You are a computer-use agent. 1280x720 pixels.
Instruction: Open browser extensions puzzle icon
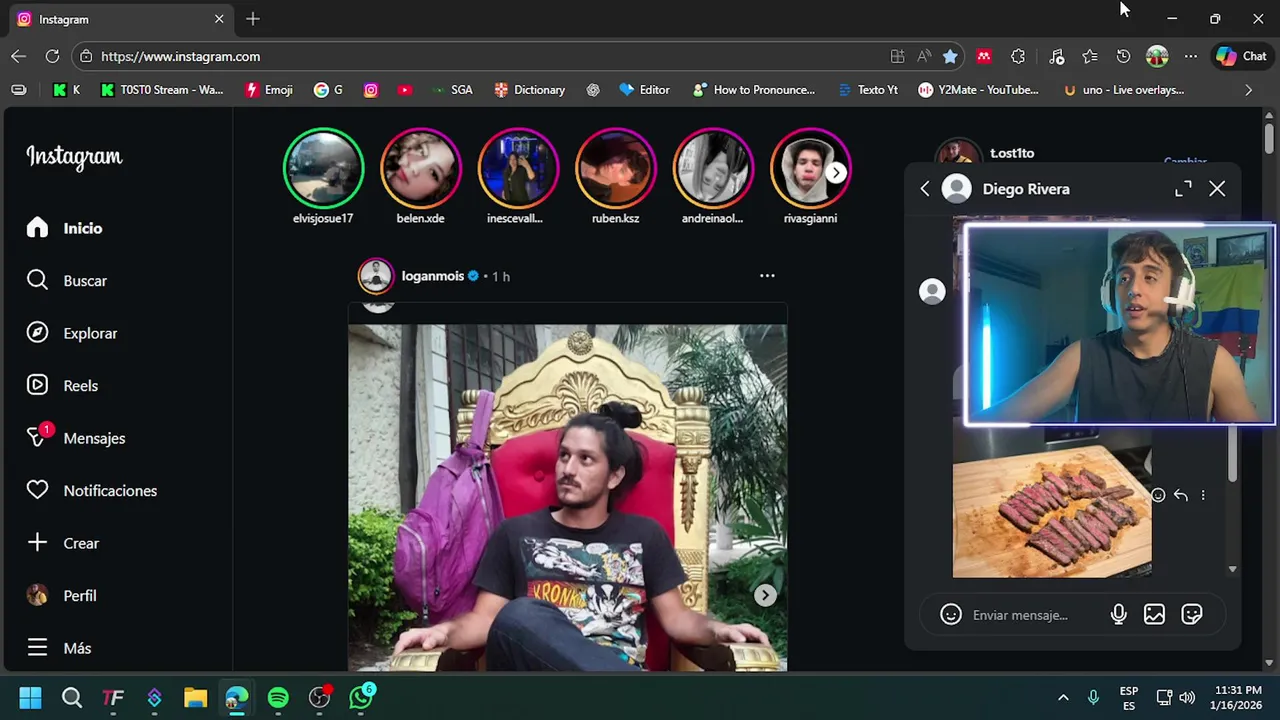(1018, 57)
